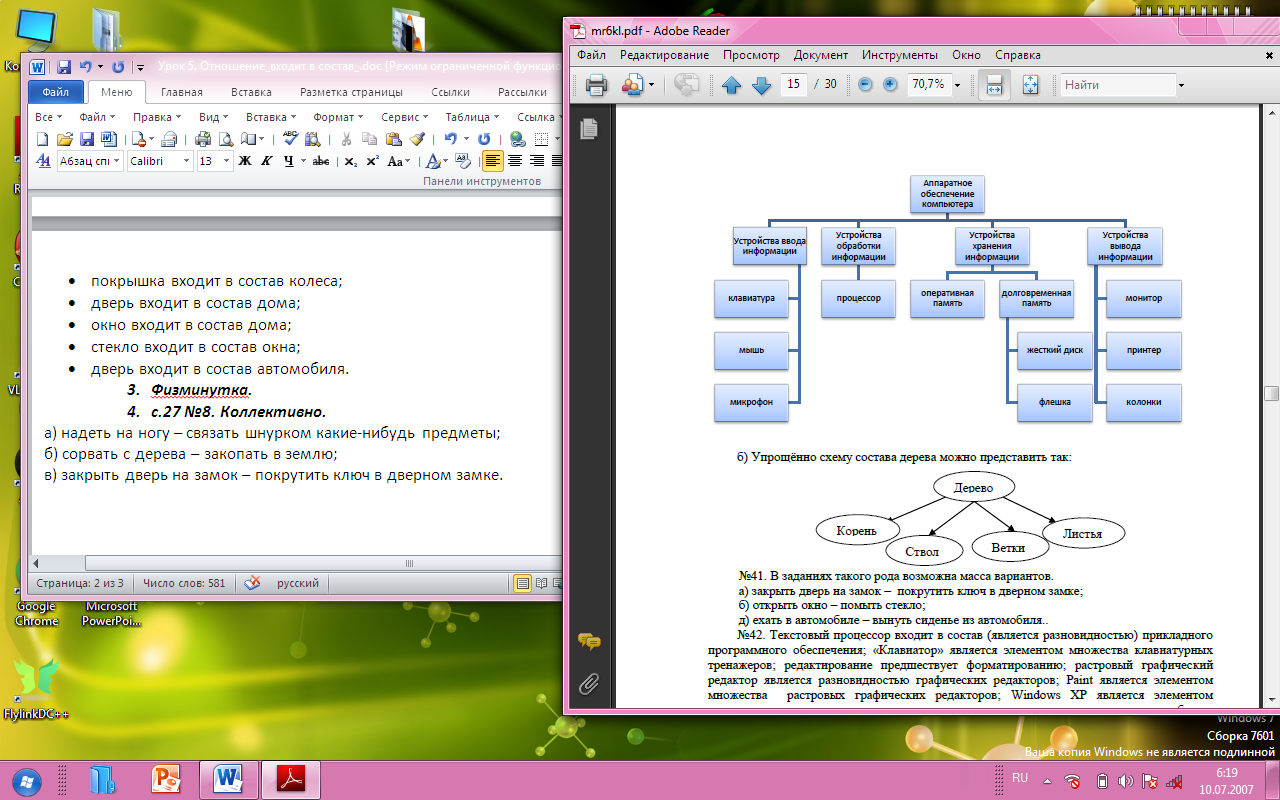Click the Найти search field in Adobe Reader
1280x800 pixels.
[1117, 85]
